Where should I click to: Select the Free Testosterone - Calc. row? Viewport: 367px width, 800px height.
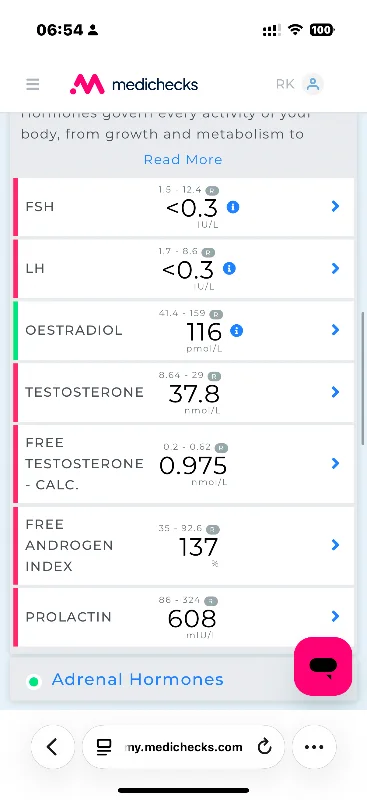pos(183,464)
